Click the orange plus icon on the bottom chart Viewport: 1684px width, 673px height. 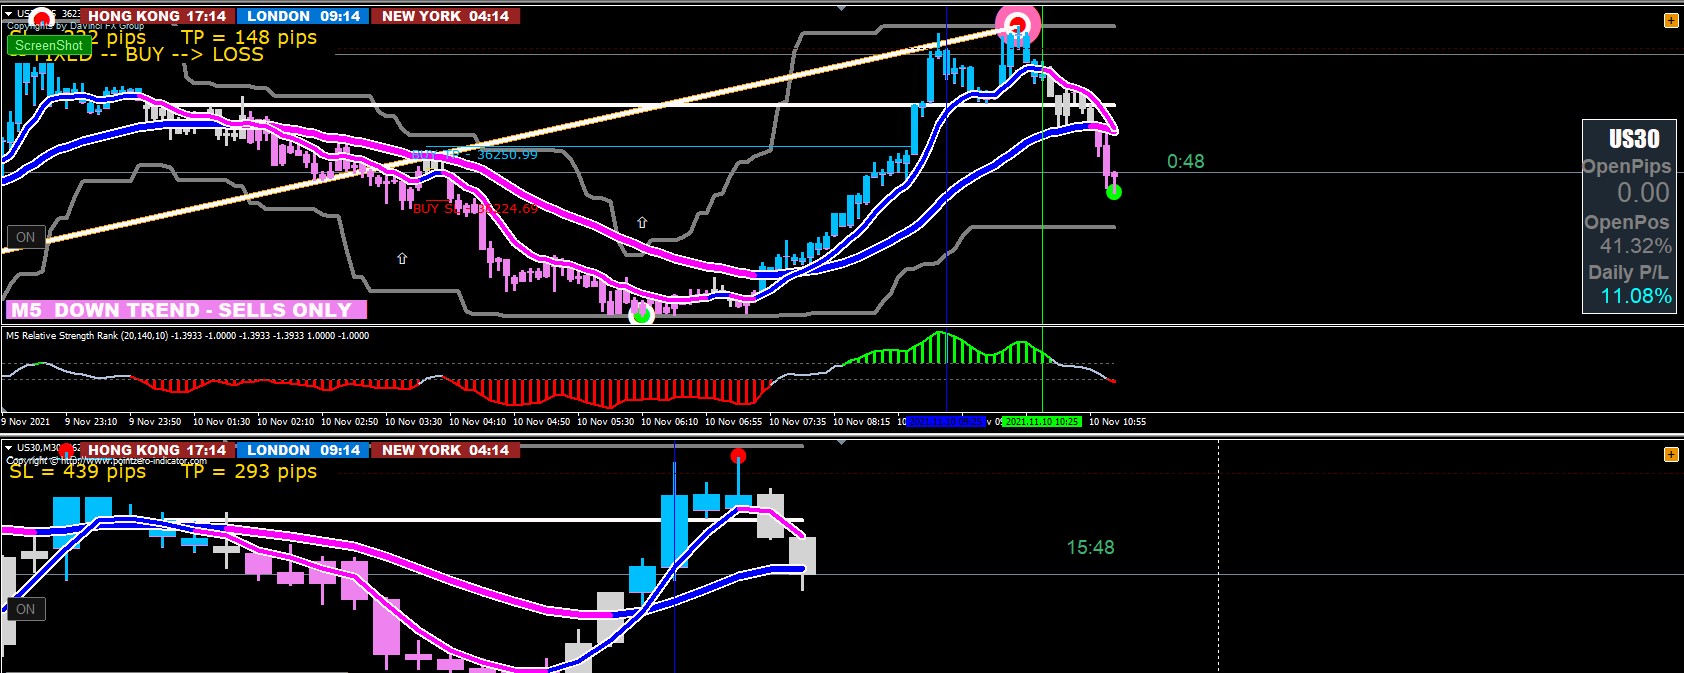(1671, 454)
